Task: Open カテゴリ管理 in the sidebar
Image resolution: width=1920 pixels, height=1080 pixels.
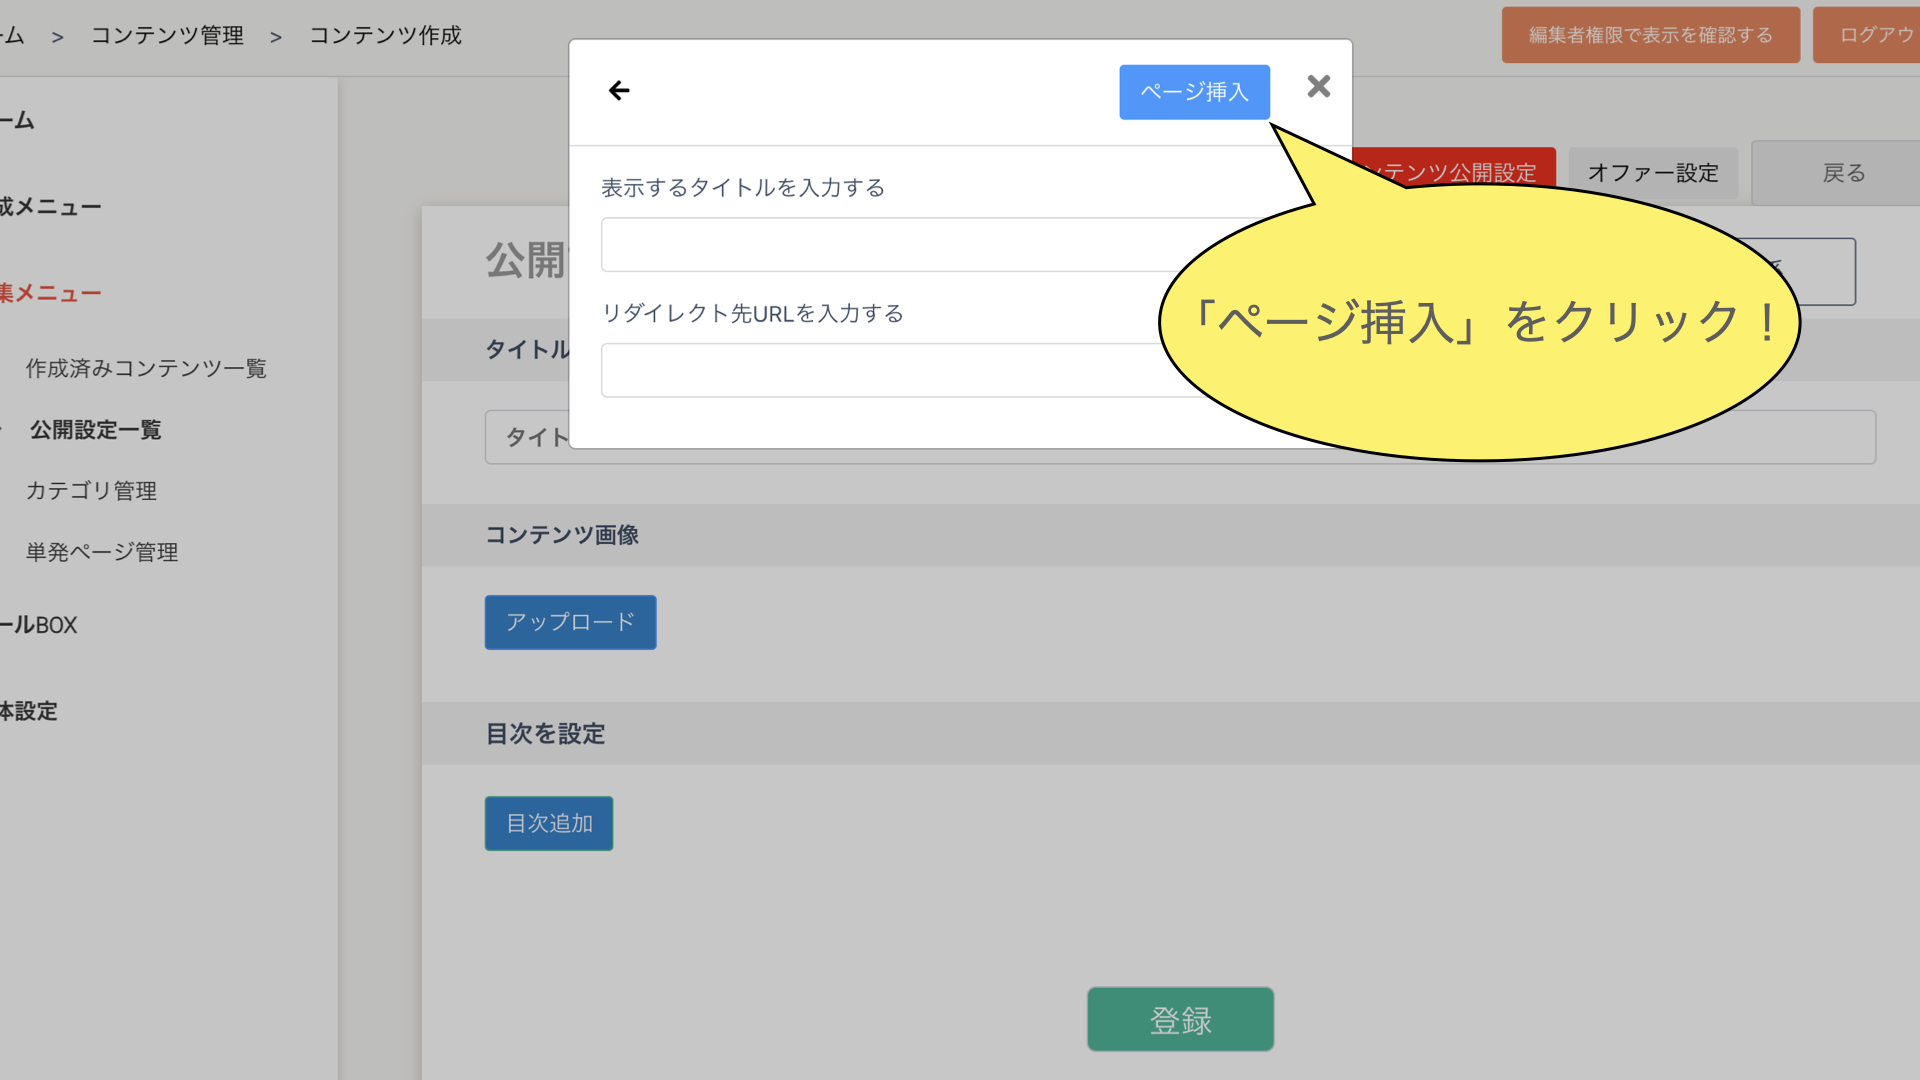Action: coord(91,491)
